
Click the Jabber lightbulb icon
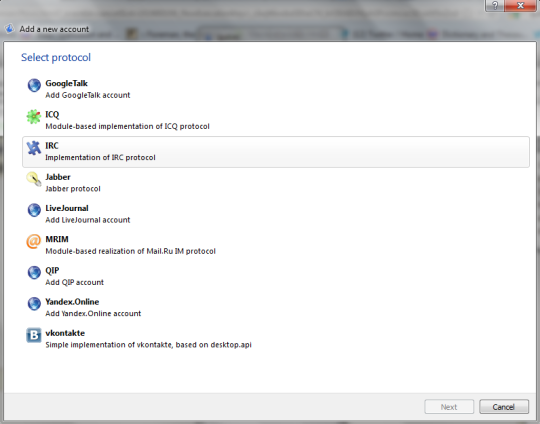pos(34,179)
